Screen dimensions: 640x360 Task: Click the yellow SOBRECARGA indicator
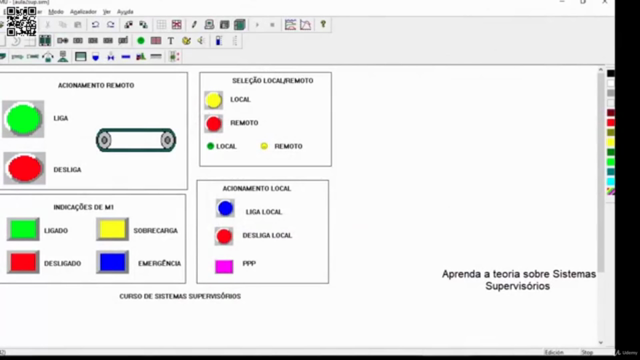coord(112,229)
